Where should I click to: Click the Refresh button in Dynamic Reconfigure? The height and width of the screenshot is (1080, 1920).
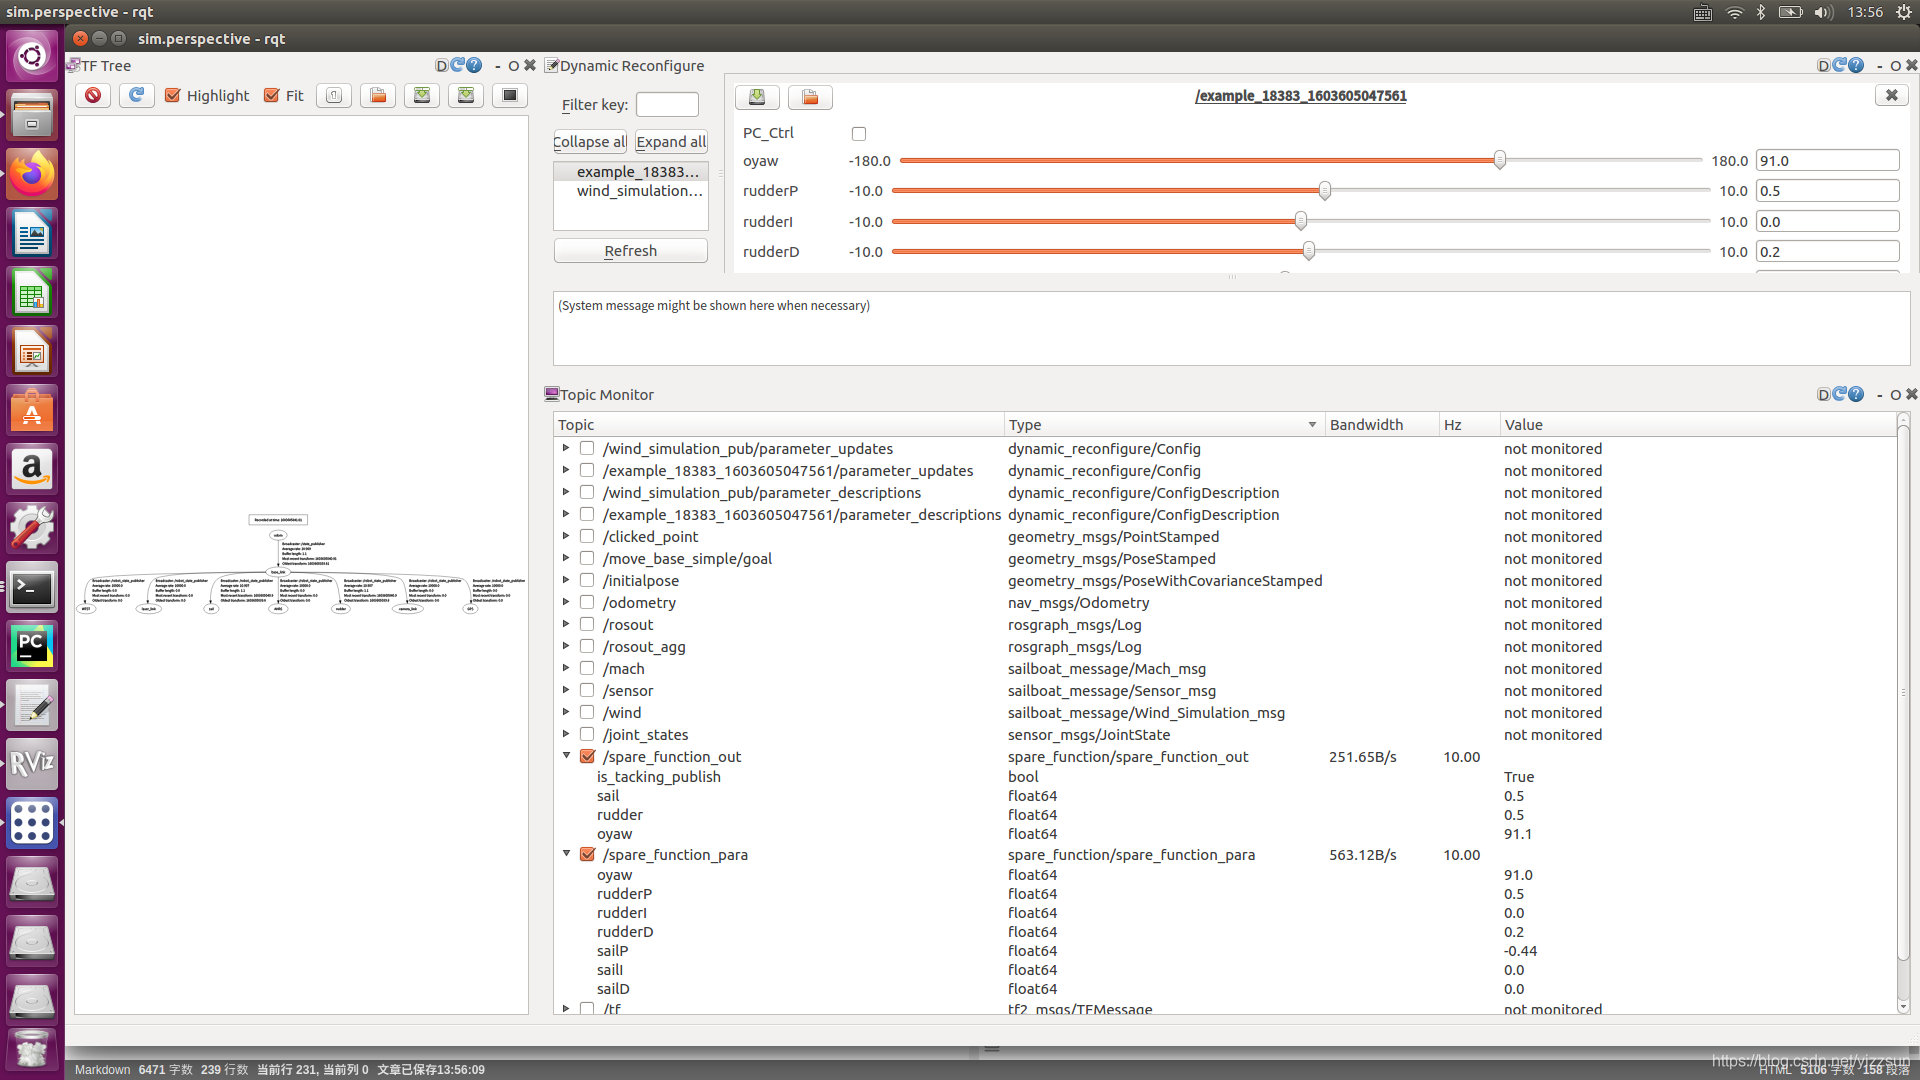pos(629,251)
